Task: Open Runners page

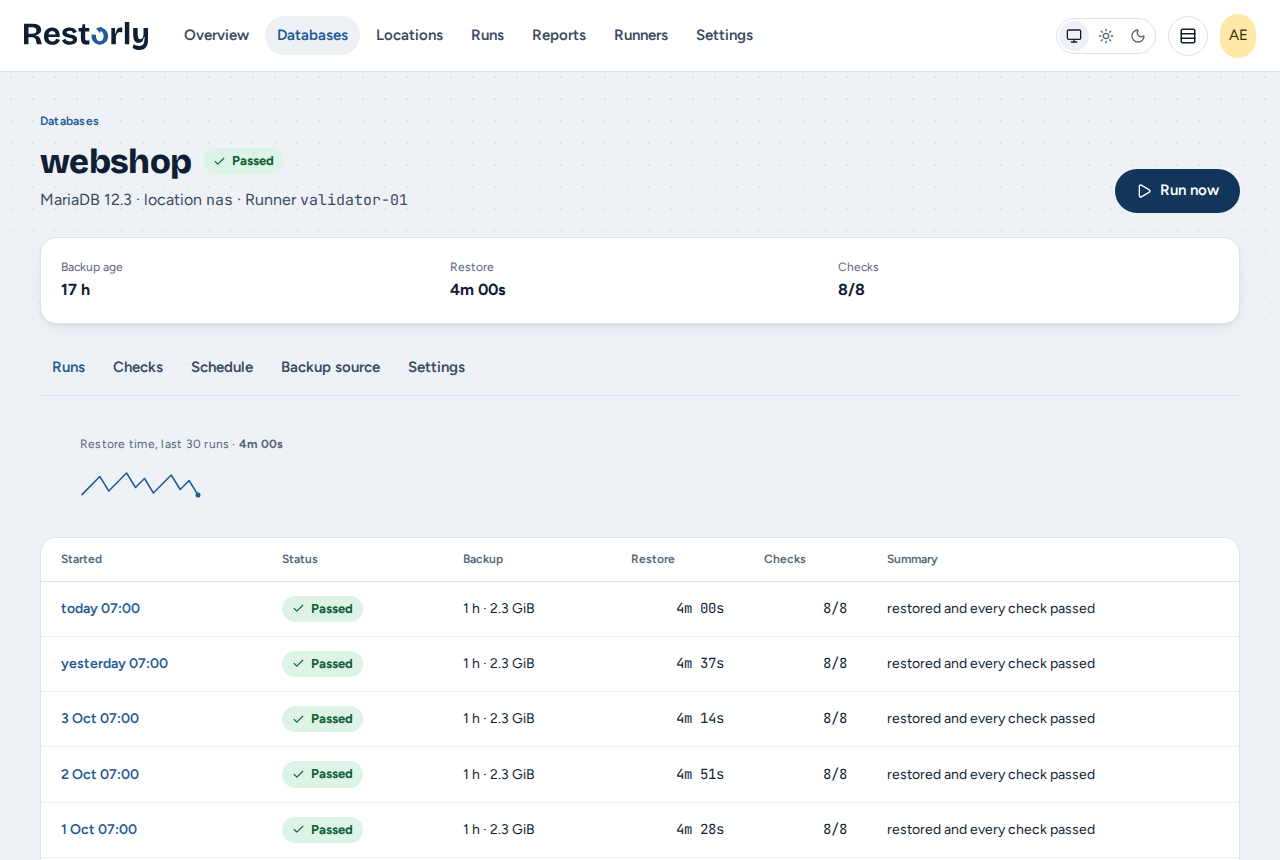Action: pos(641,35)
